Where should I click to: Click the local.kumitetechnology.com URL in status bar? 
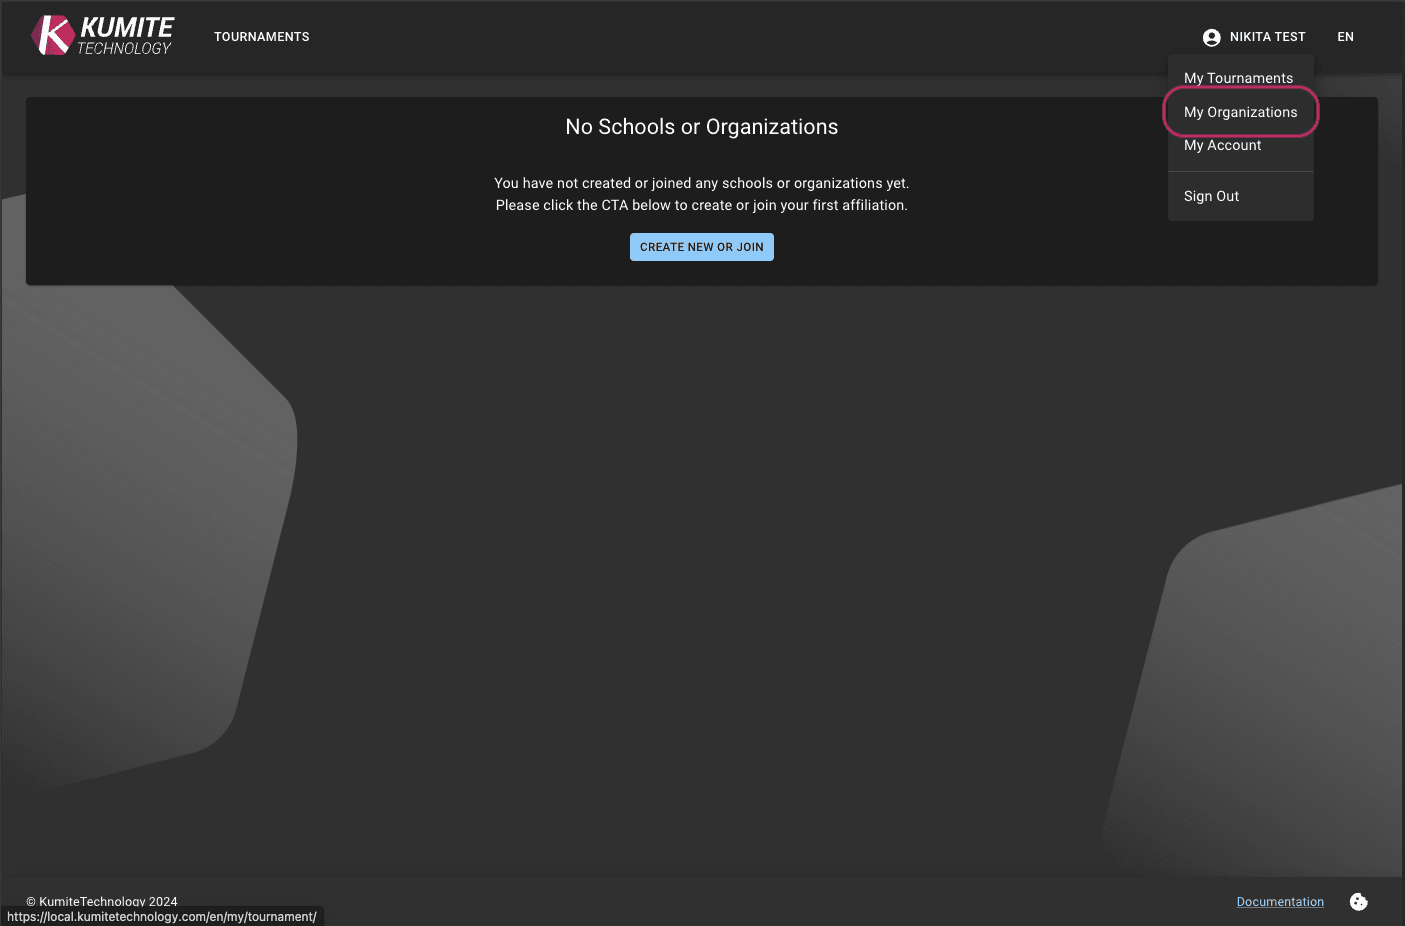(160, 916)
